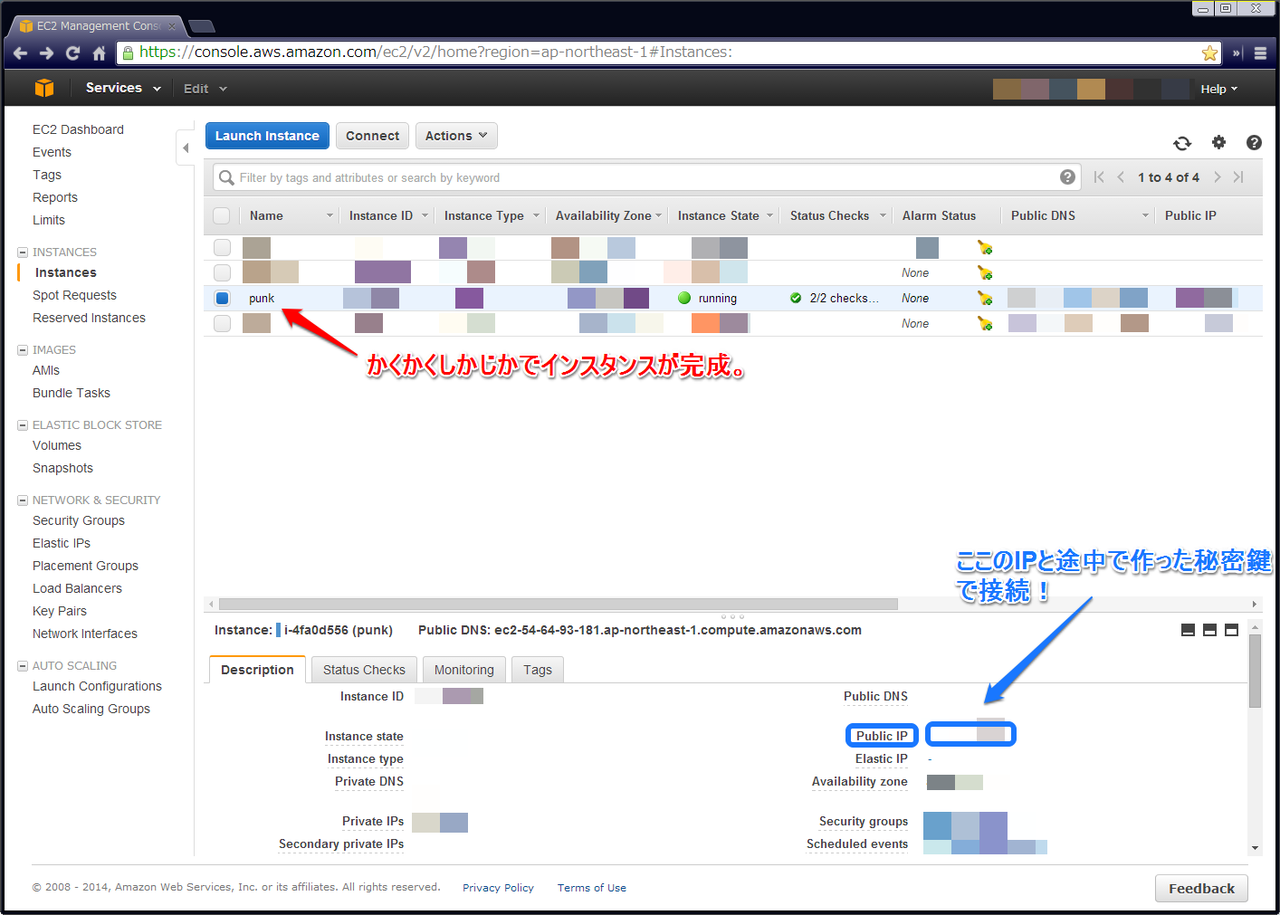1280x915 pixels.
Task: Open the Public DNS column dropdown arrow
Action: point(1146,216)
